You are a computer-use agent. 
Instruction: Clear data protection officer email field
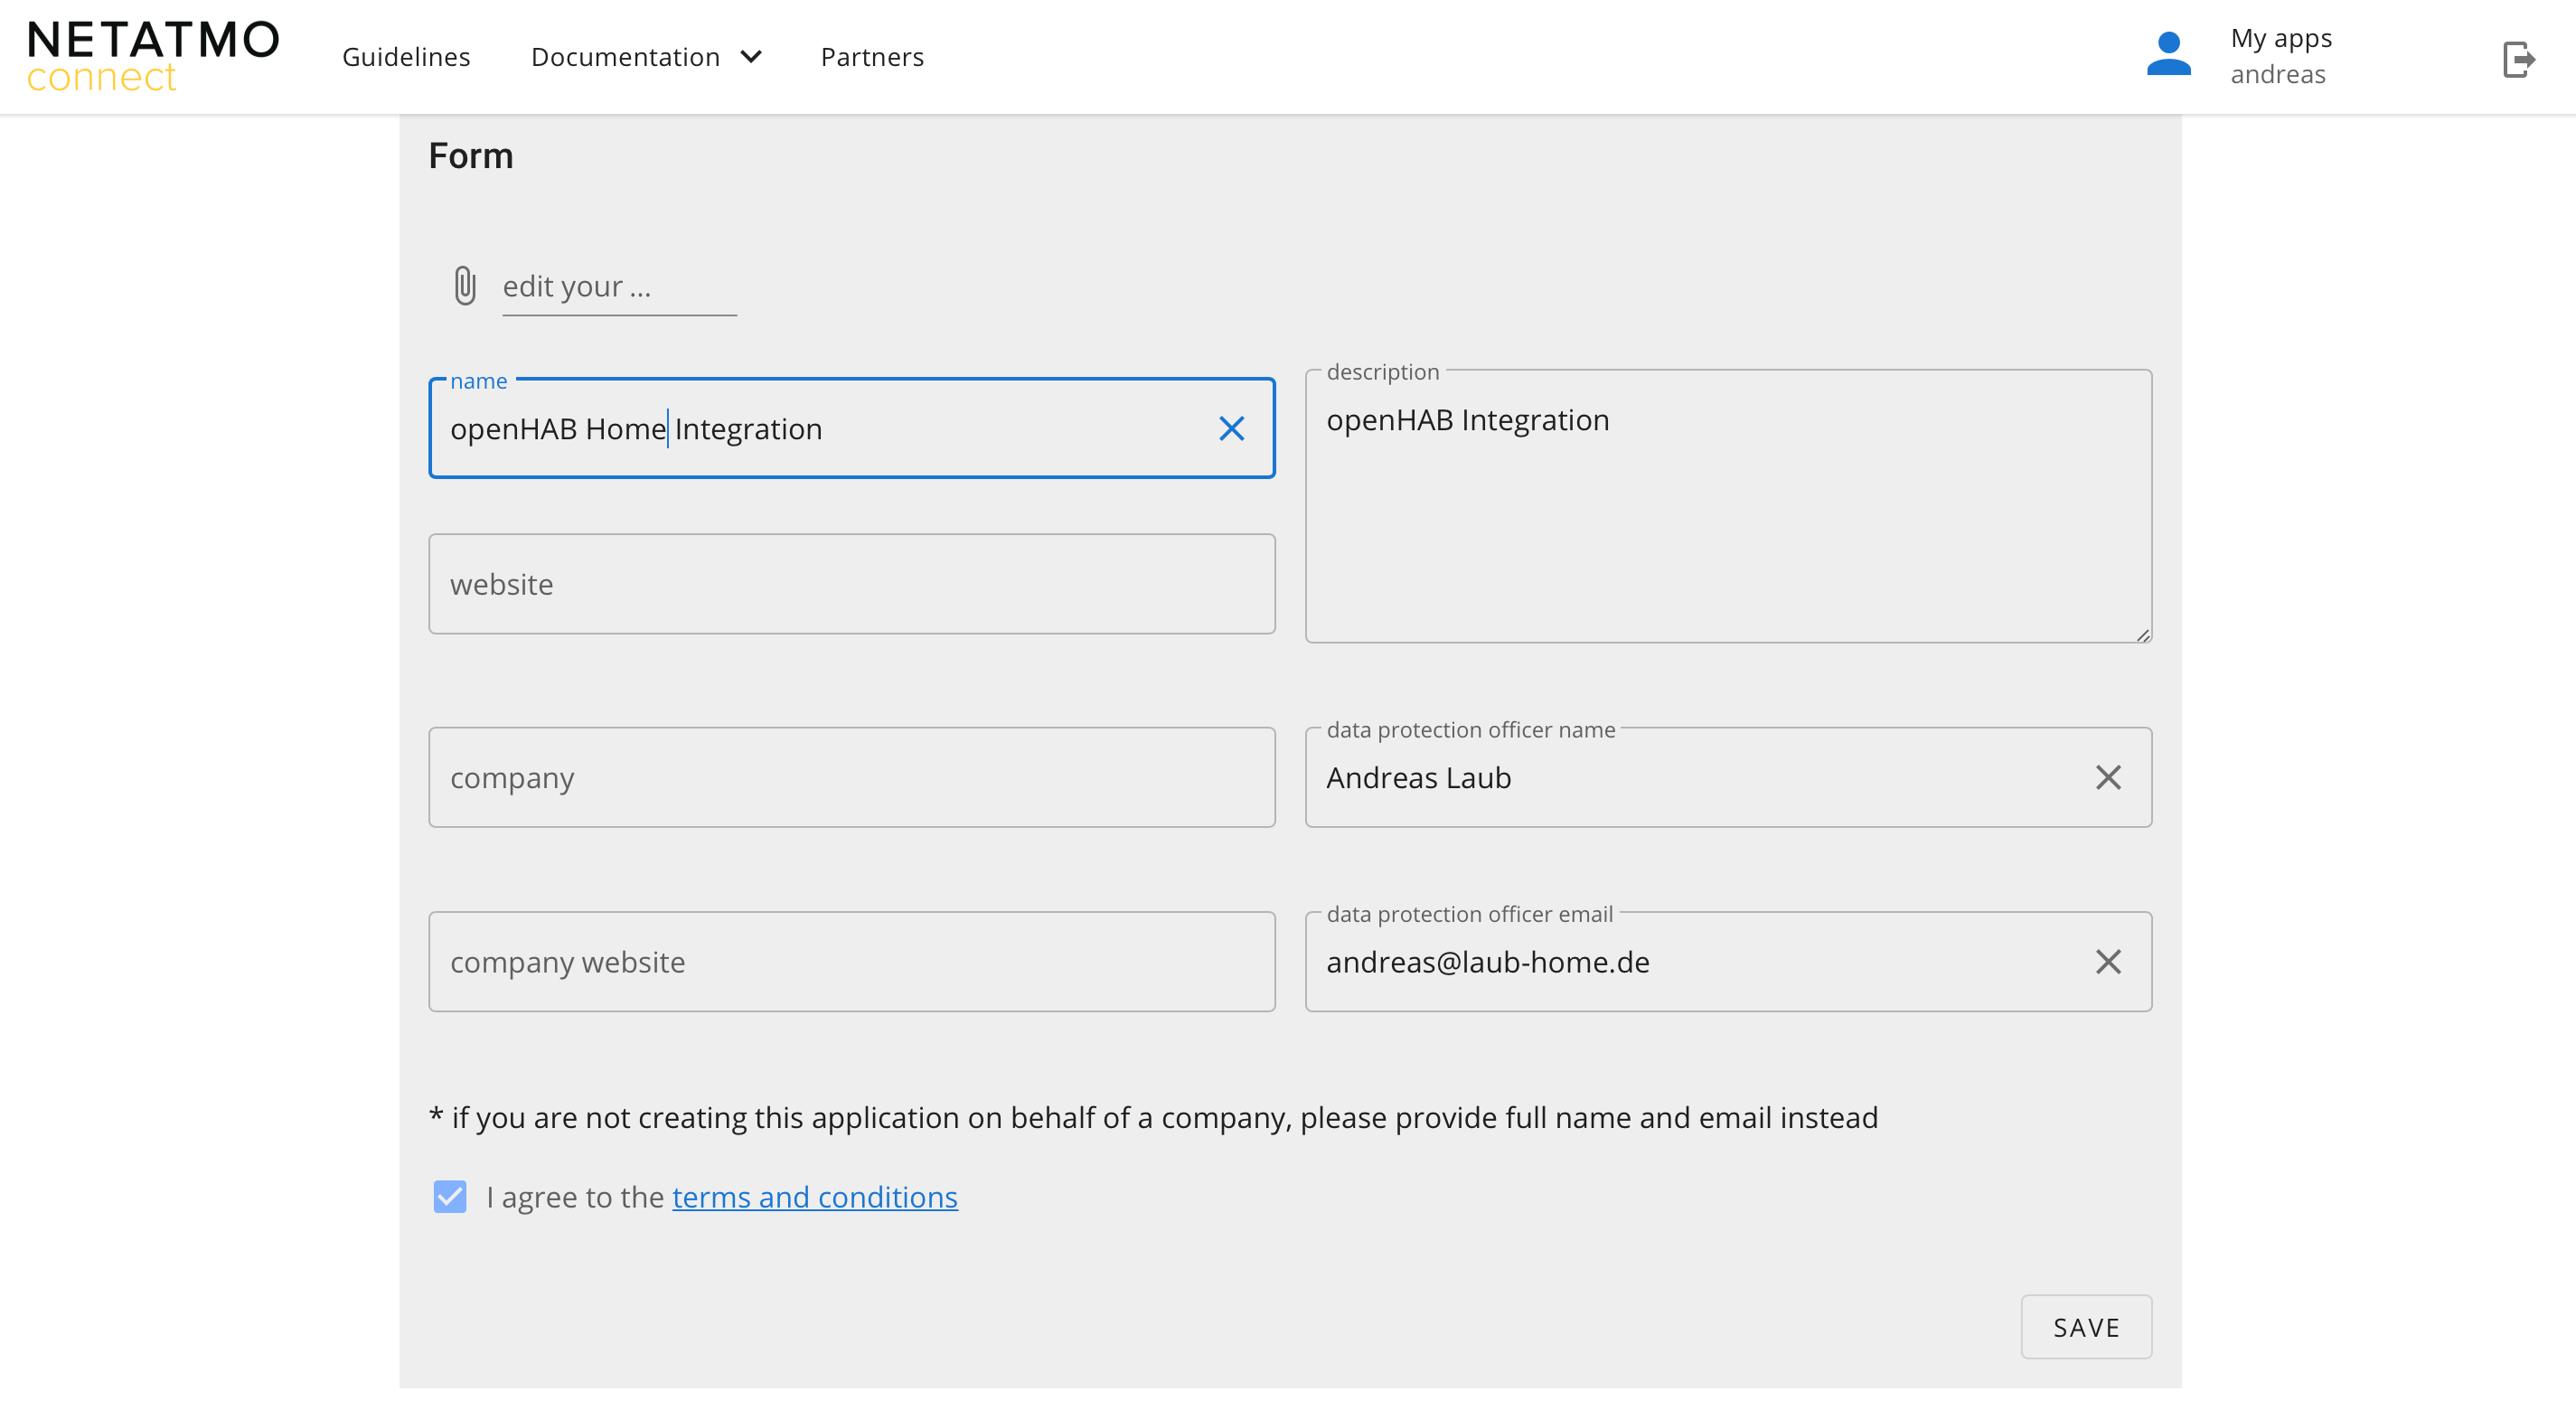pyautogui.click(x=2107, y=962)
